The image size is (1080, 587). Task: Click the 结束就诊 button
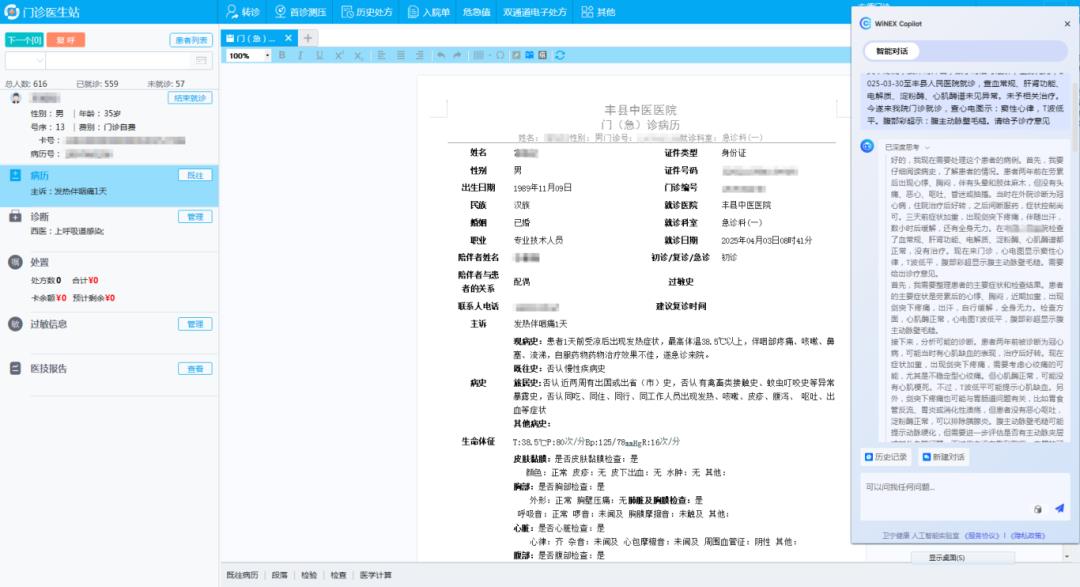pos(190,98)
